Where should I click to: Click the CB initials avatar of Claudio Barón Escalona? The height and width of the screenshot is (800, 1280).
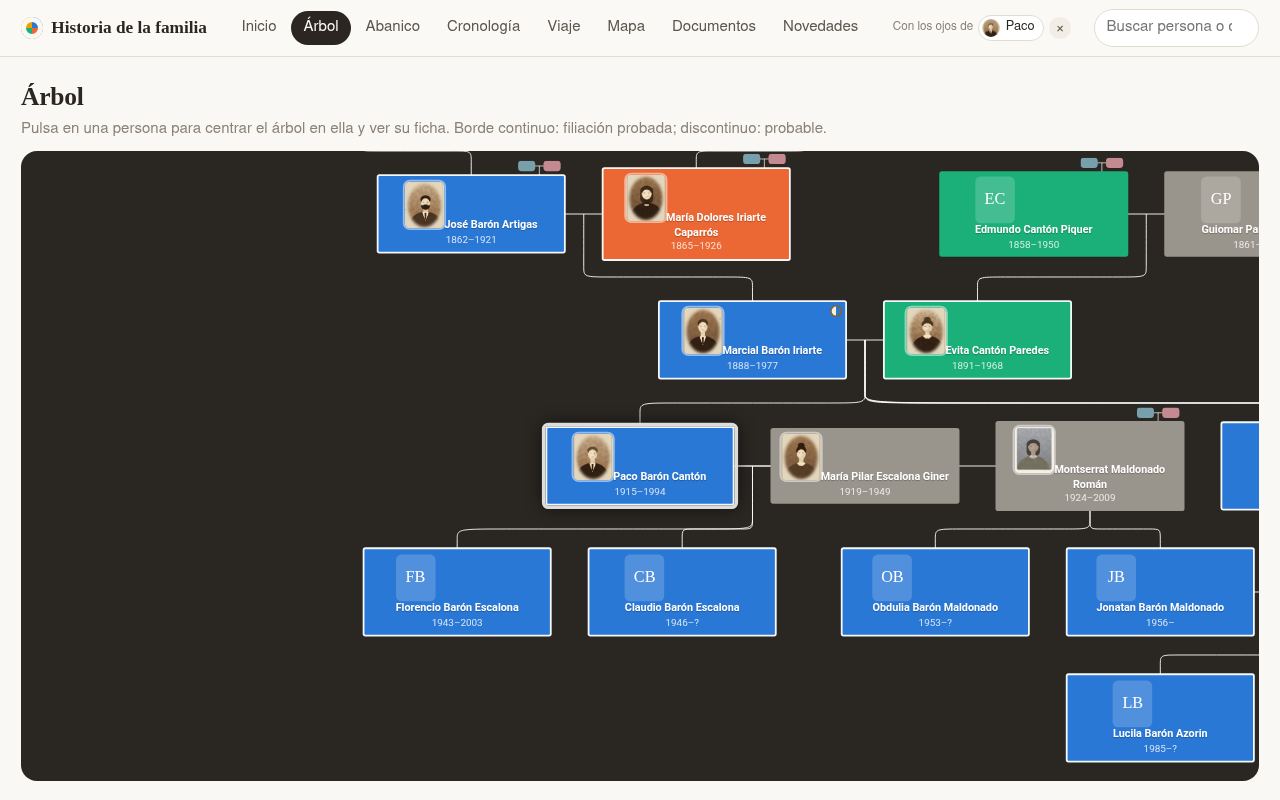tap(644, 577)
